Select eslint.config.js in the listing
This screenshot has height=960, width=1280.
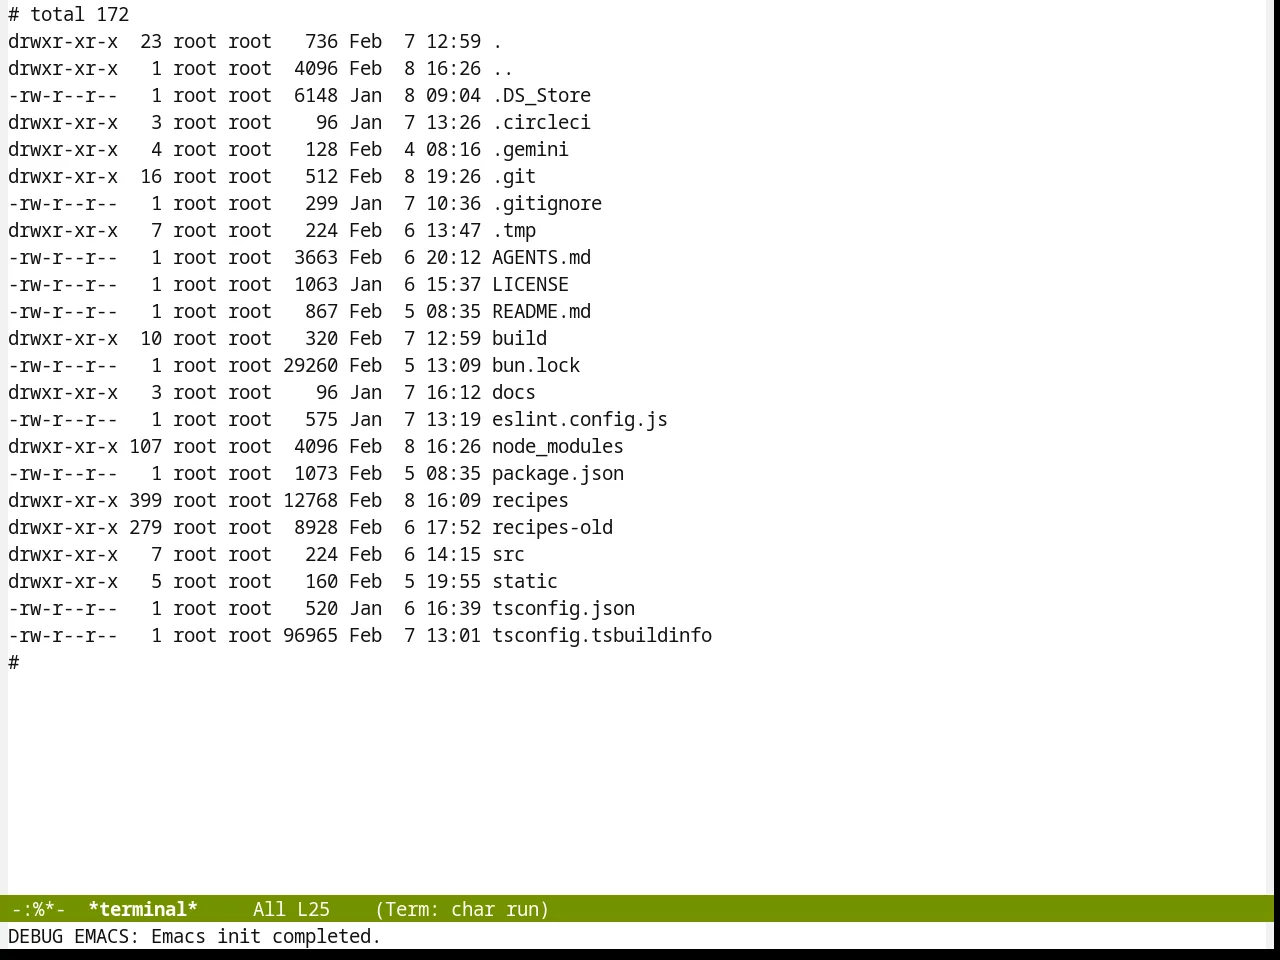tap(580, 419)
